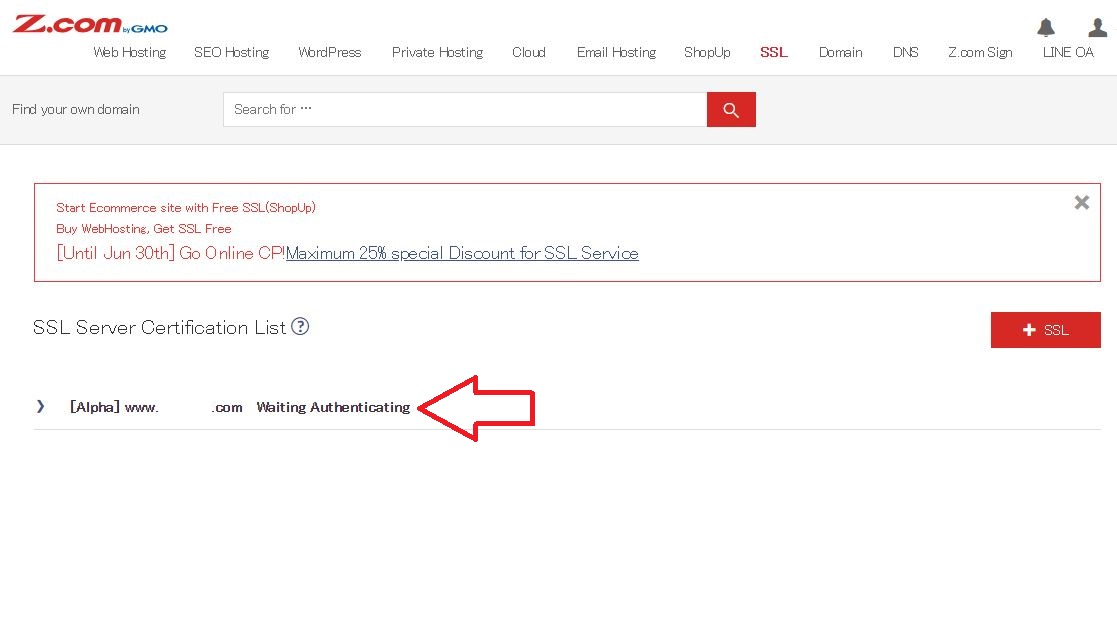Screen dimensions: 1117x617
Task: Add a new SSL with the + SSL button
Action: pyautogui.click(x=1046, y=330)
